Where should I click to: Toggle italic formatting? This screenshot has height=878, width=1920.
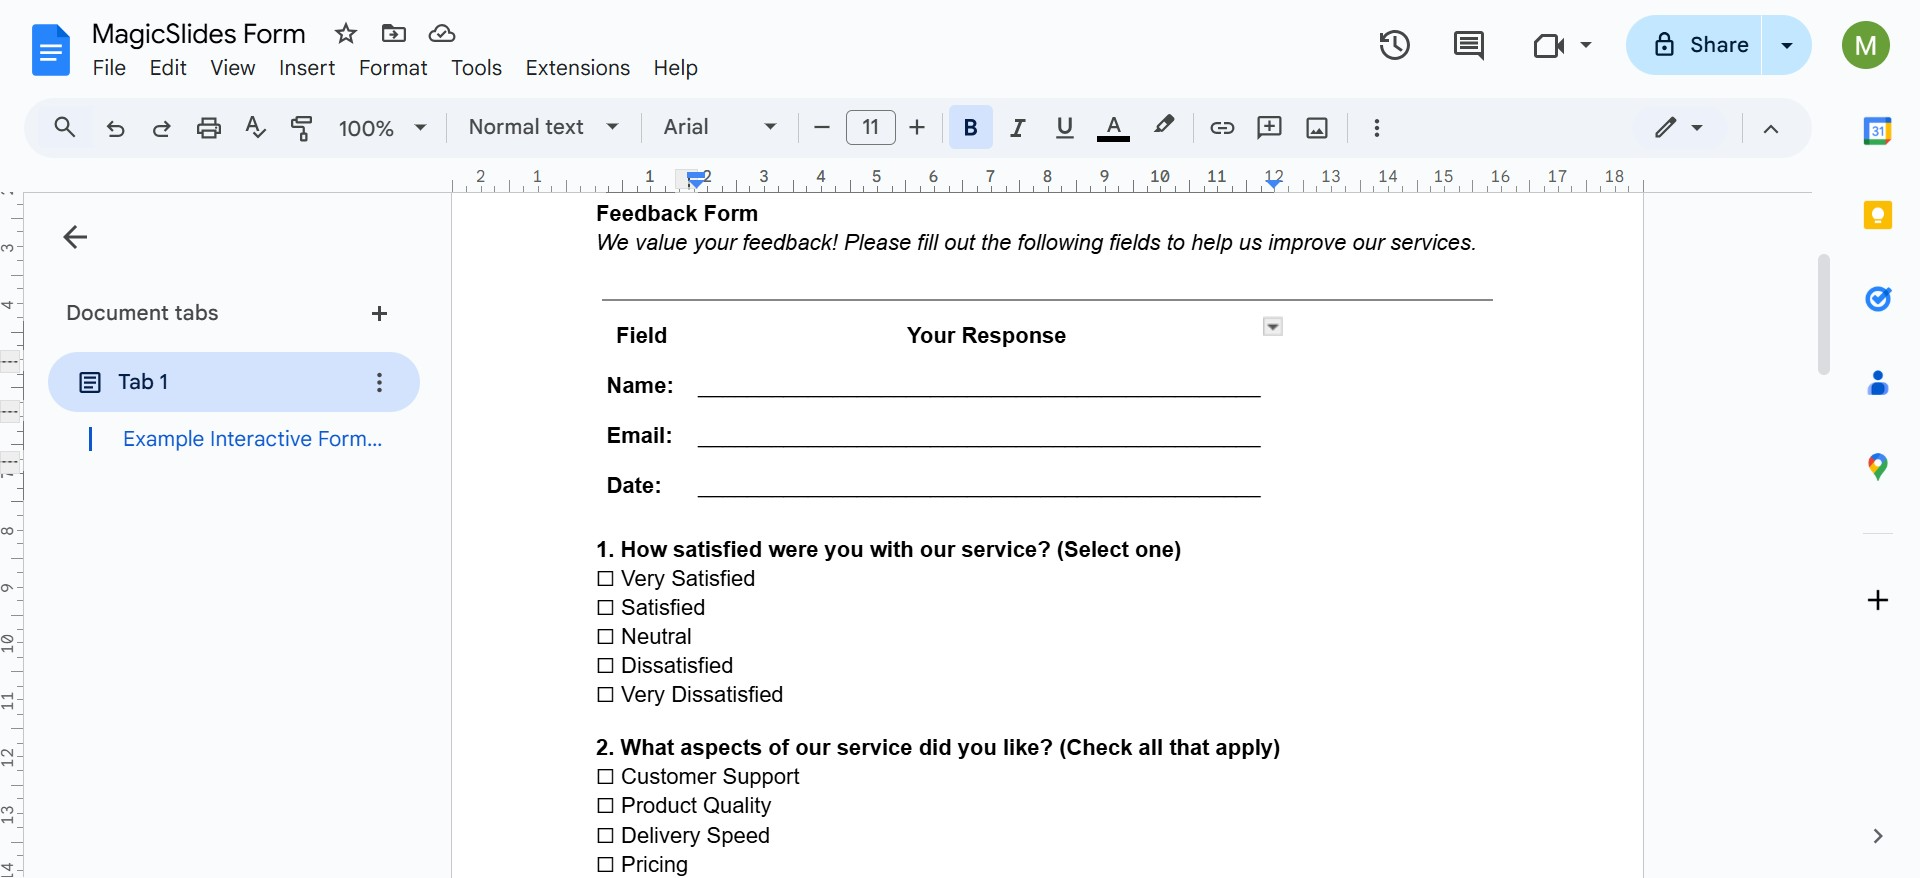pos(1018,128)
